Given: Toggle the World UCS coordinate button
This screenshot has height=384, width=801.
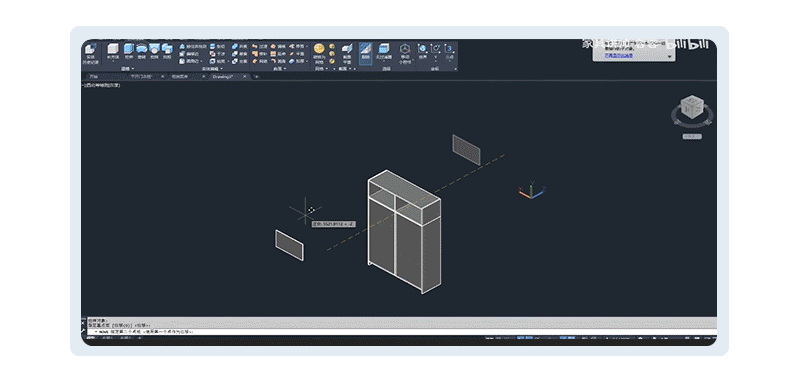Looking at the screenshot, I should coord(423,51).
